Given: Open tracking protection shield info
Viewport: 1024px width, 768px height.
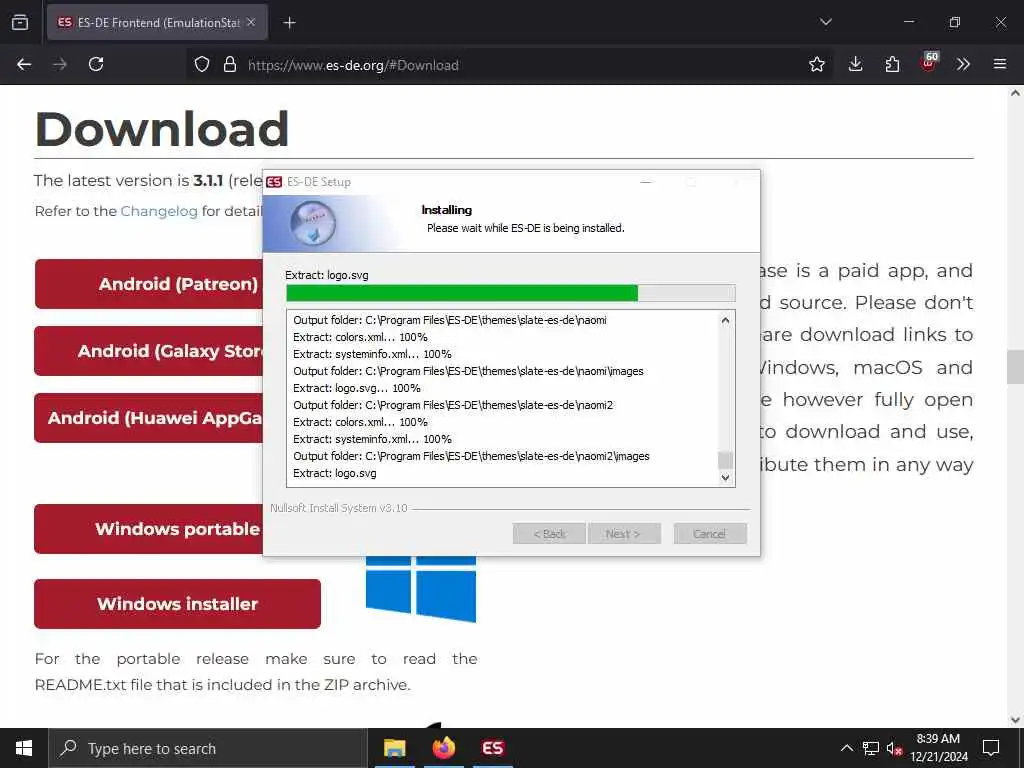Looking at the screenshot, I should [202, 64].
